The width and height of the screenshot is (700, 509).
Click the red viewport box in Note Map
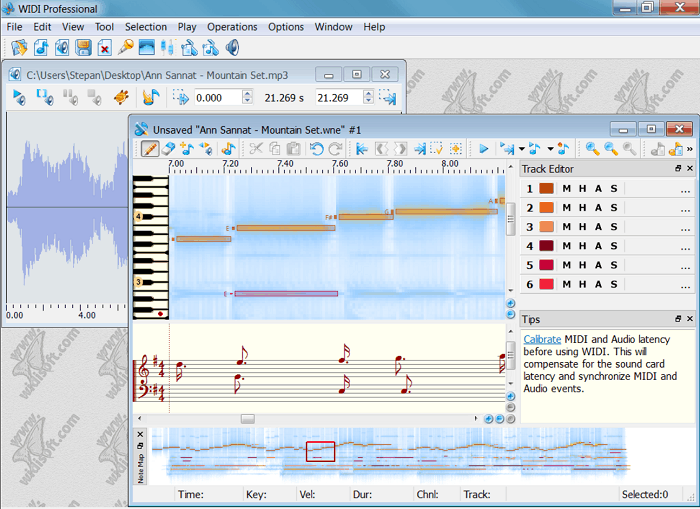321,451
